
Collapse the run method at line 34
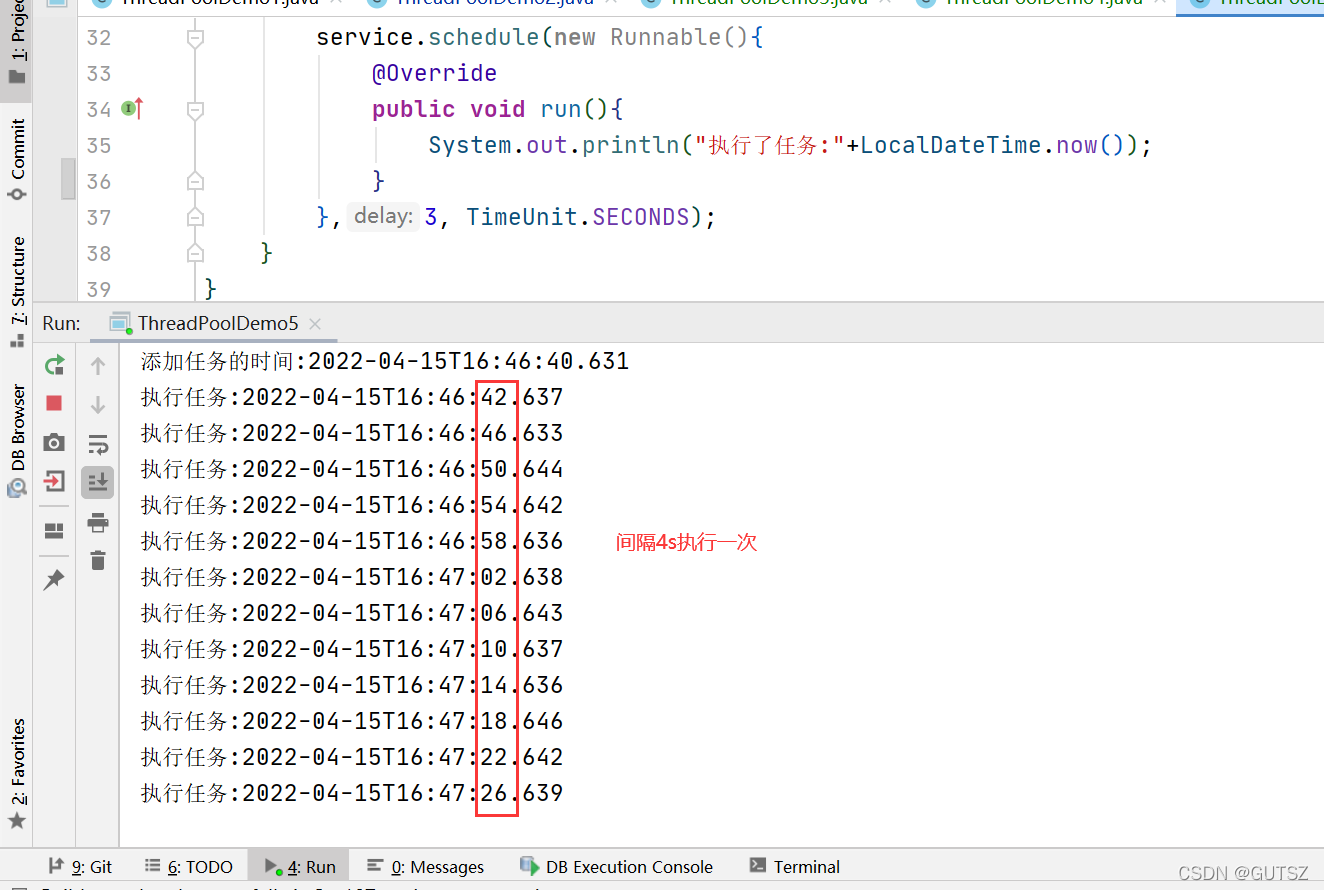point(195,110)
